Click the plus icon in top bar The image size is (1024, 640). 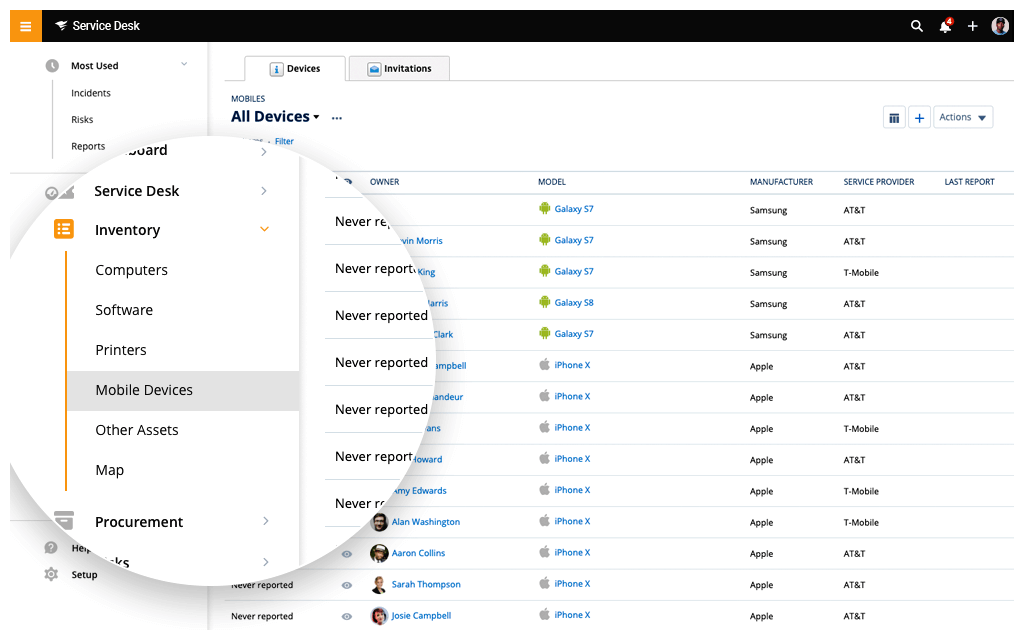972,26
